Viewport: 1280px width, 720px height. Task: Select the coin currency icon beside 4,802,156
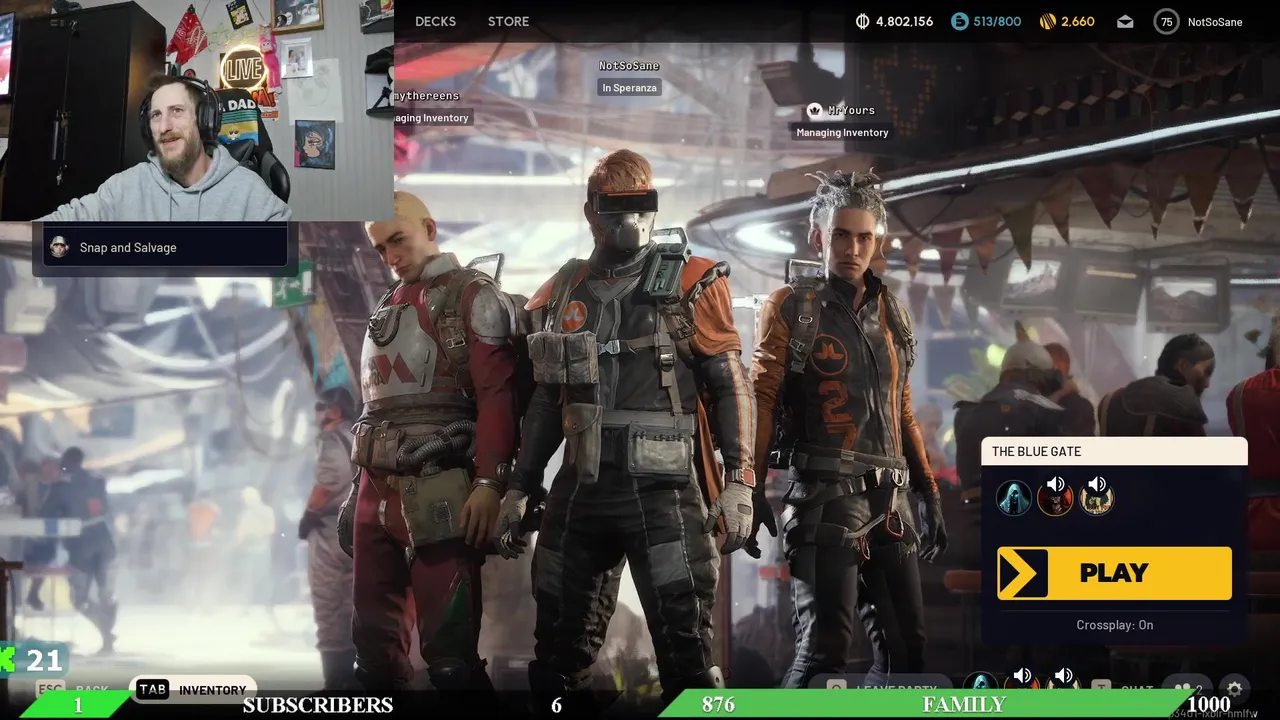[863, 21]
